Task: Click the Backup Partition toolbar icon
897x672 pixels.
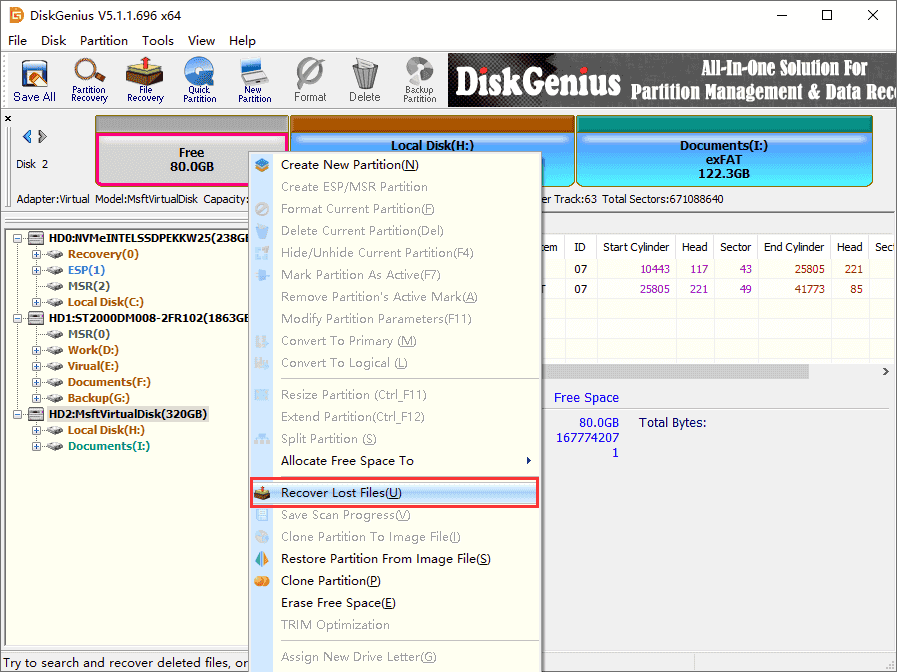Action: coord(419,80)
